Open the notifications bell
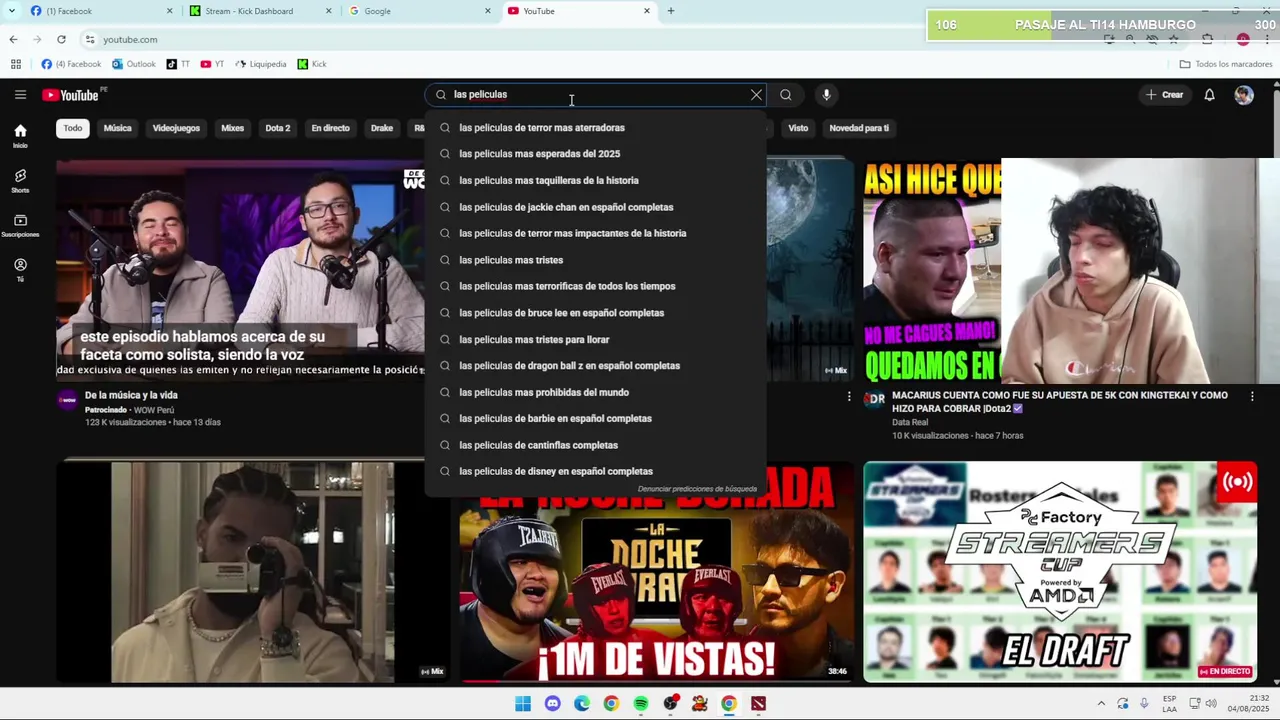 coord(1209,95)
